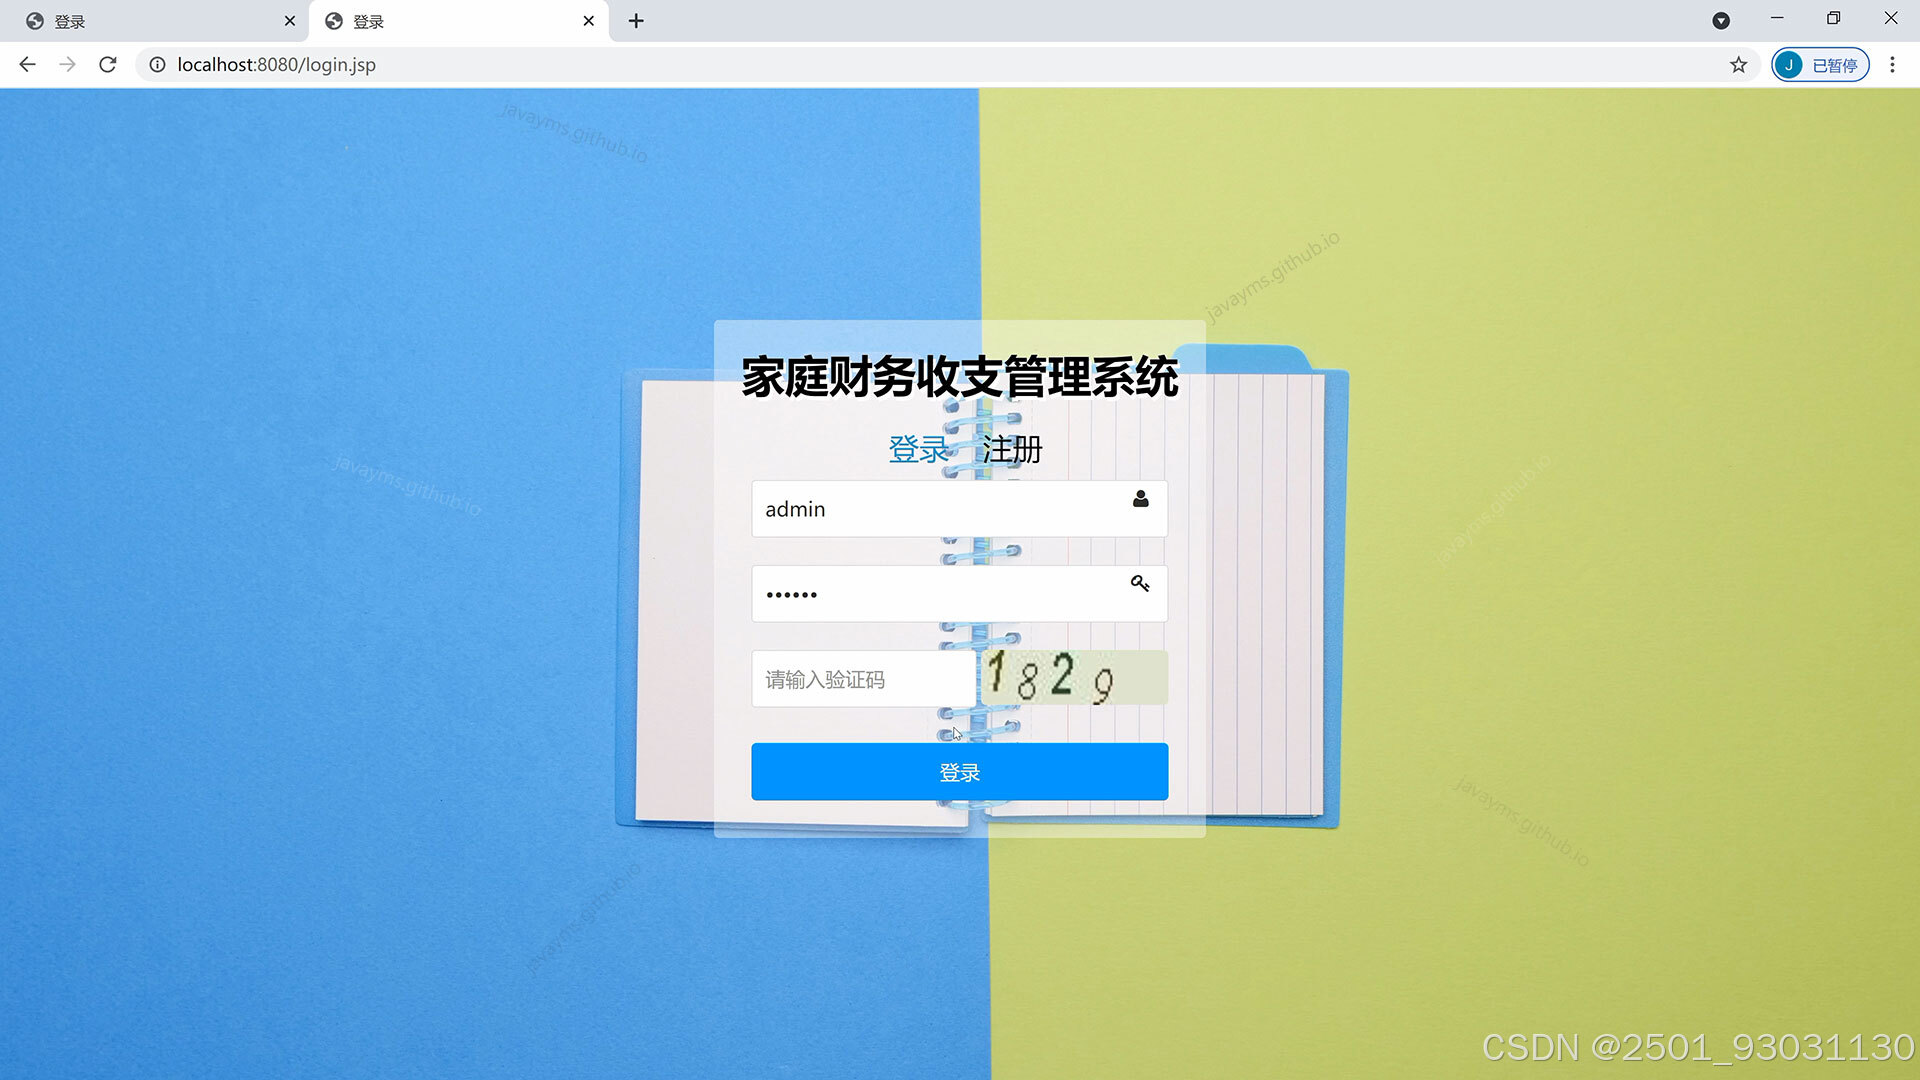
Task: Open the Chrome three-dot menu
Action: [x=1892, y=65]
